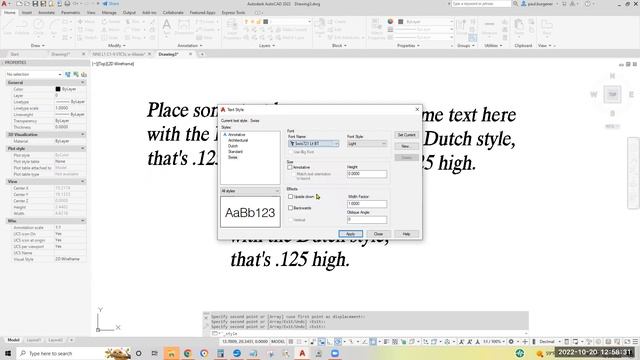This screenshot has height=360, width=640.
Task: Tick Match text orientation to layout checkbox
Action: click(293, 174)
